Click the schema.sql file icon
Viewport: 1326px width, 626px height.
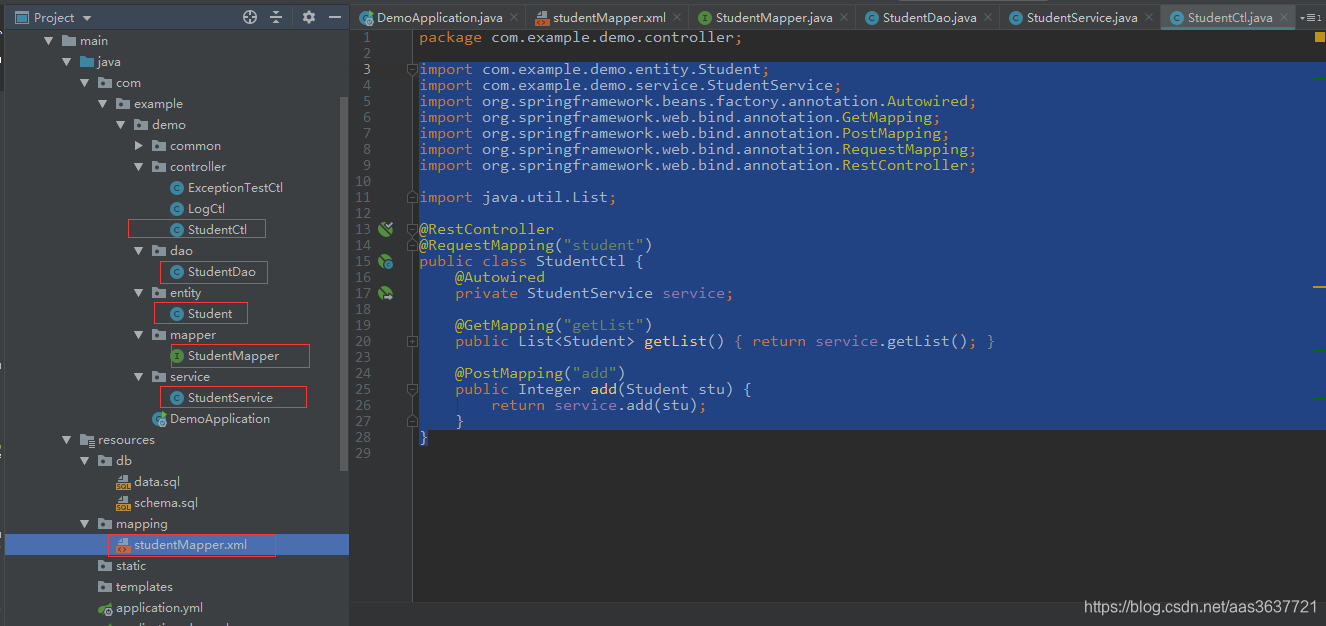[x=124, y=503]
